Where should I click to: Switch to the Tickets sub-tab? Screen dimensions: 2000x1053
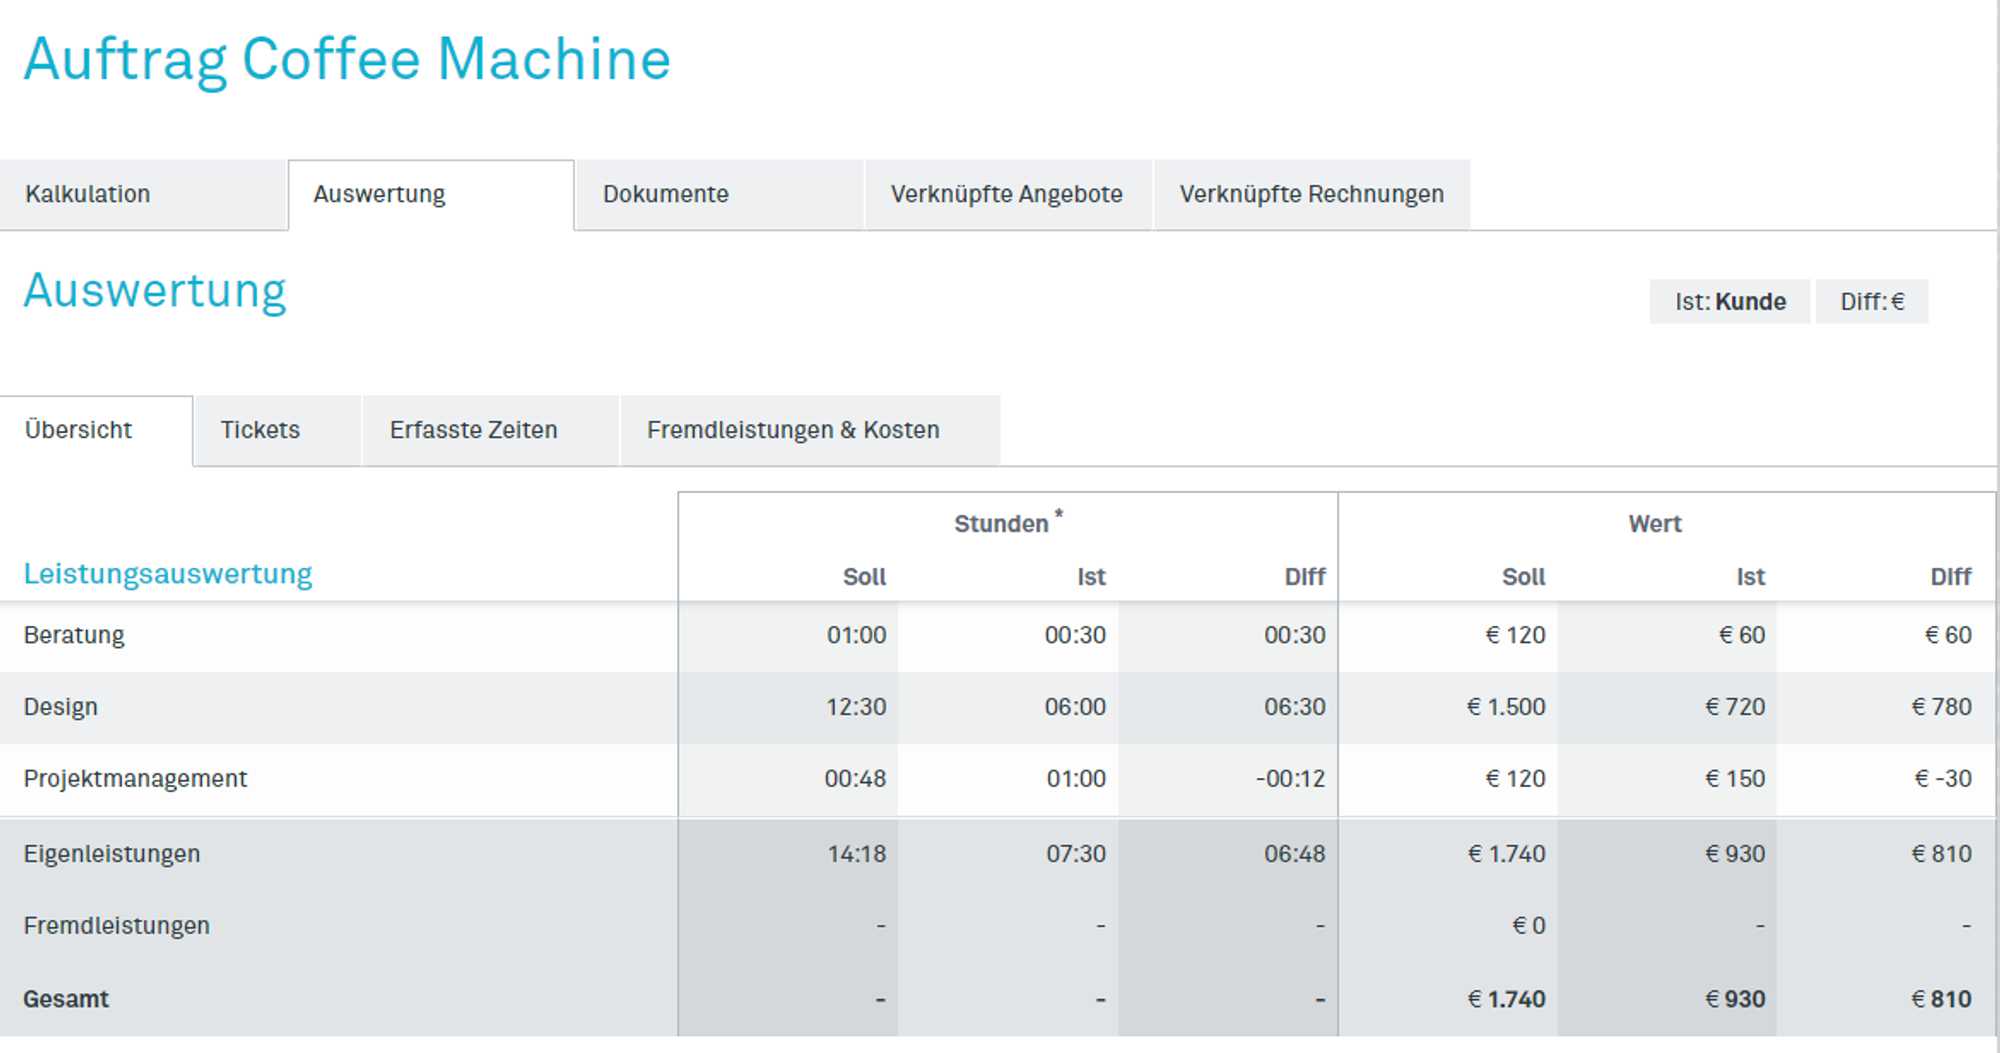tap(277, 431)
